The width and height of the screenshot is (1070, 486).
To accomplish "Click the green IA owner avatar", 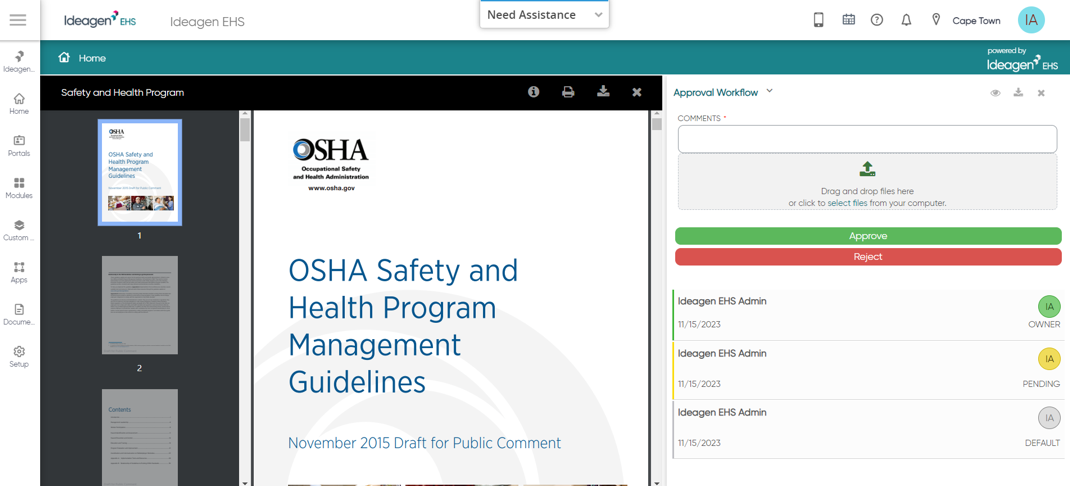I will (x=1050, y=307).
